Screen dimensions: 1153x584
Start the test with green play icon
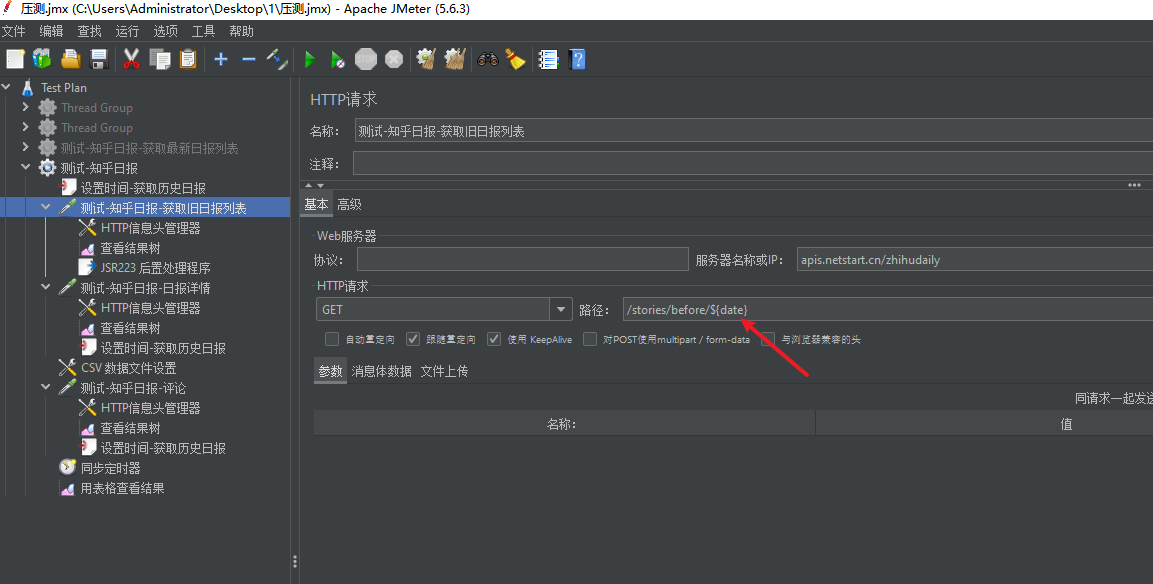(310, 59)
